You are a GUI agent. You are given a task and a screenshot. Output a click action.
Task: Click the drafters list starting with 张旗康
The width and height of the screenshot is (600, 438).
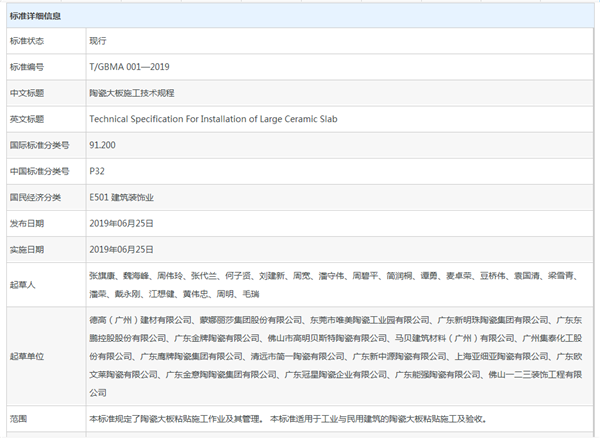tap(335, 285)
